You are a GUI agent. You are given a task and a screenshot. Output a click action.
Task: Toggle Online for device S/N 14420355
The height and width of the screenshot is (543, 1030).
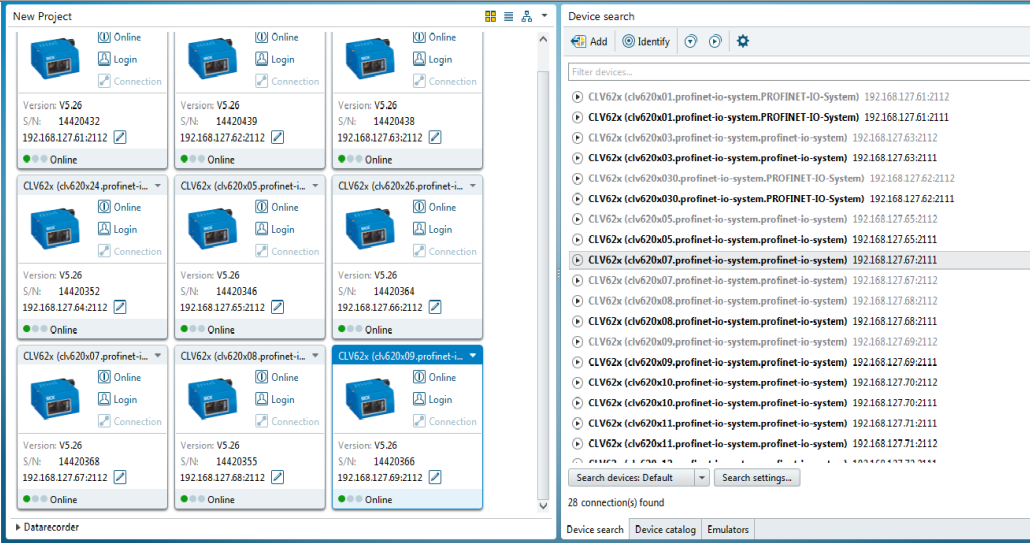click(277, 378)
